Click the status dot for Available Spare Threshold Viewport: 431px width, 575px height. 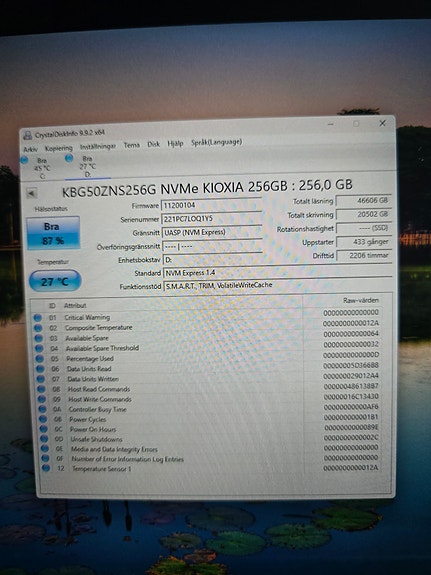coord(39,348)
